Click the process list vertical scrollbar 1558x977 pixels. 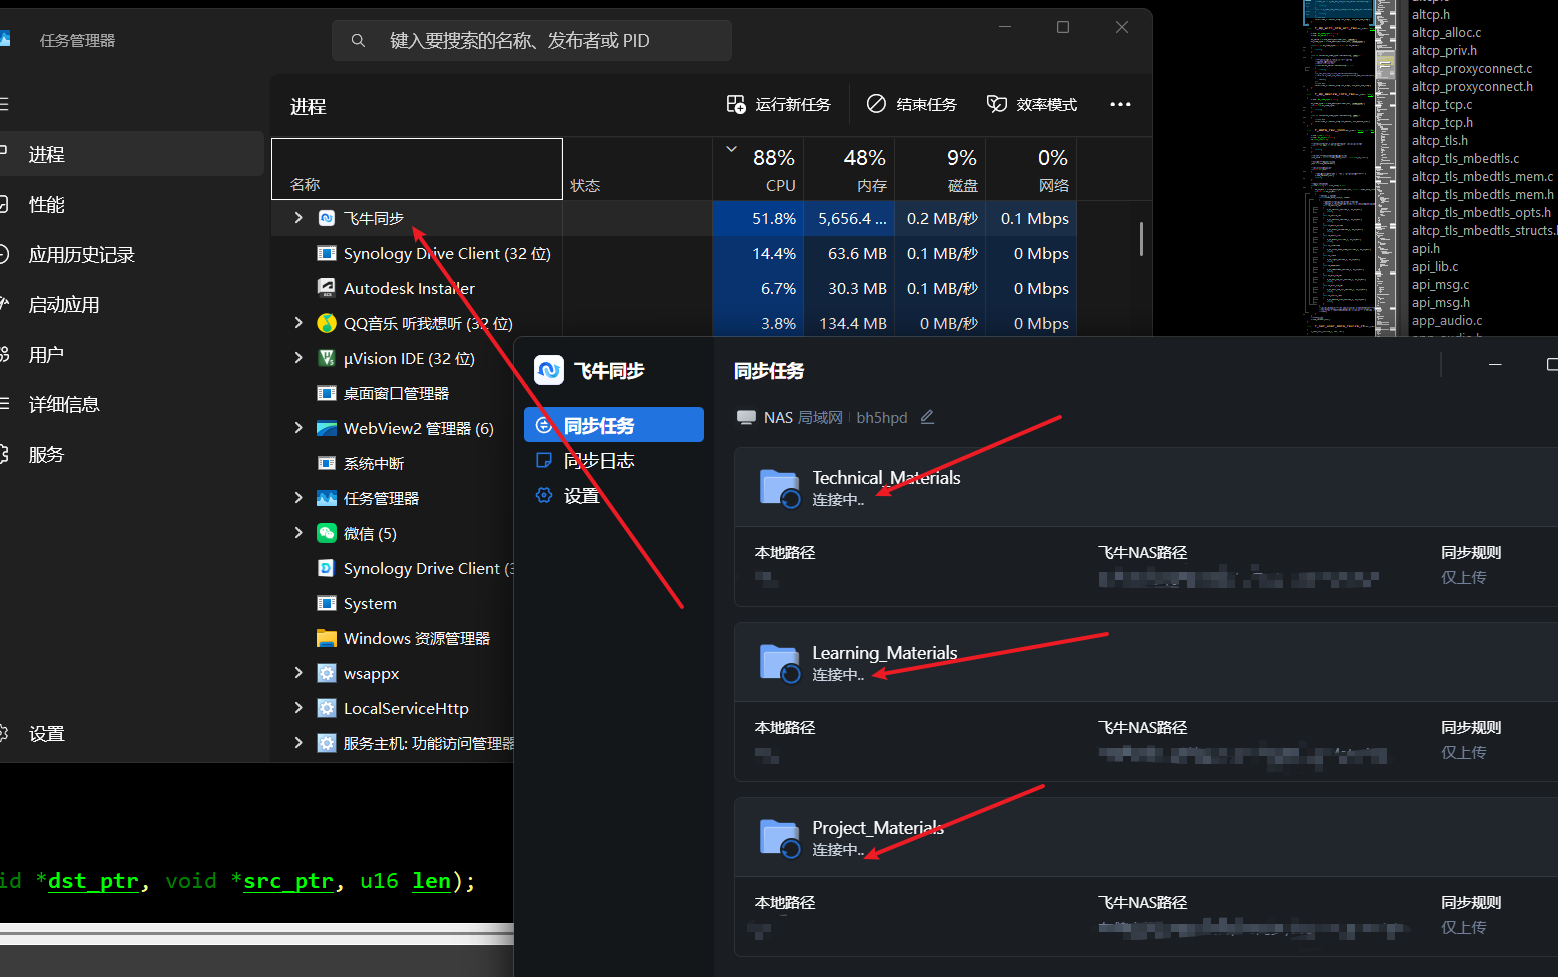click(x=1141, y=239)
